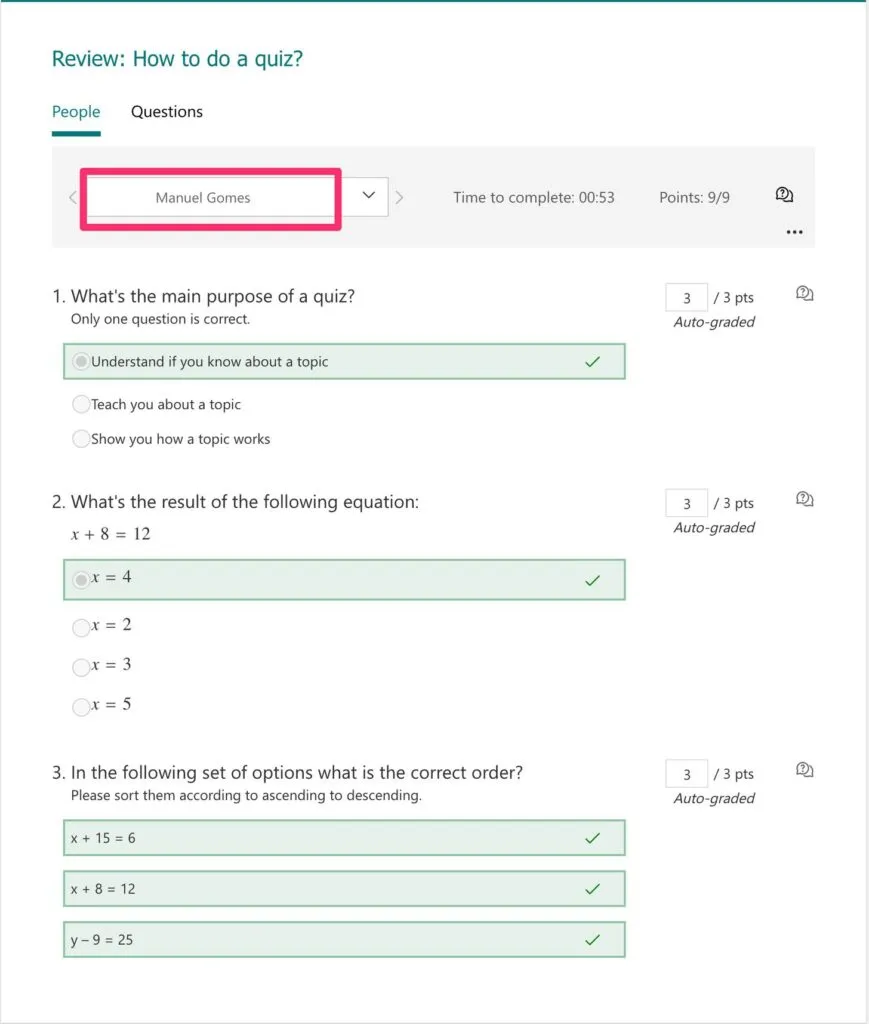Click feedback icon in the respondent bar

(785, 195)
